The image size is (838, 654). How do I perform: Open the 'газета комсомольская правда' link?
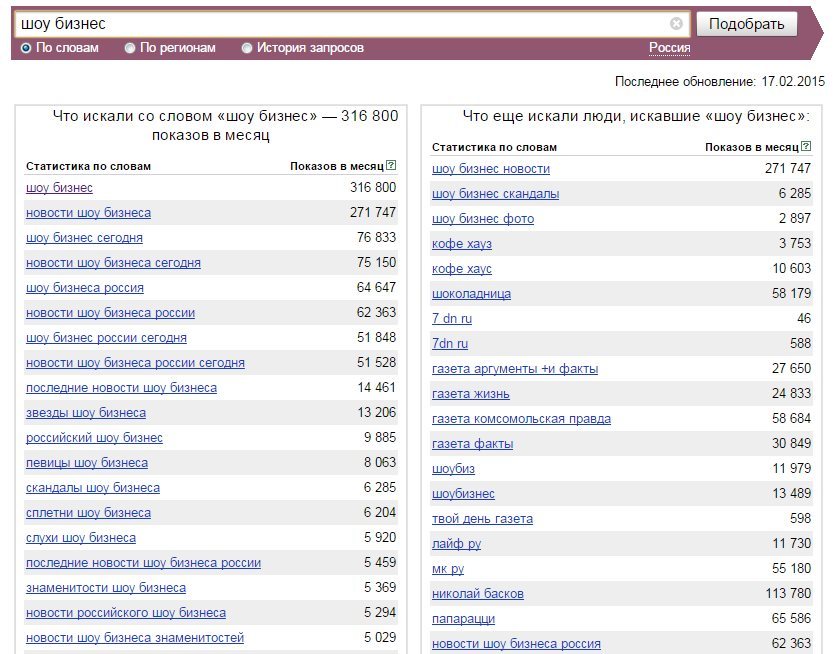pyautogui.click(x=521, y=419)
